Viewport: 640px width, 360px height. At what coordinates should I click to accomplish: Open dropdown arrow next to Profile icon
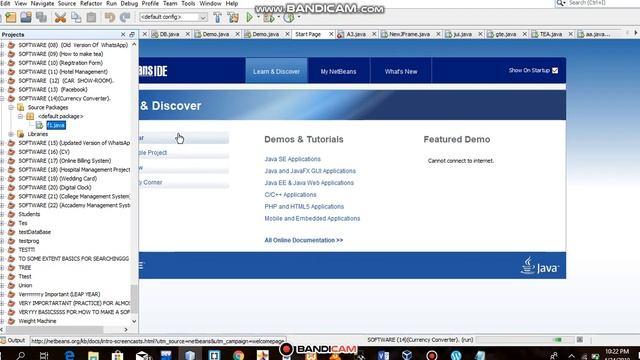click(x=299, y=17)
